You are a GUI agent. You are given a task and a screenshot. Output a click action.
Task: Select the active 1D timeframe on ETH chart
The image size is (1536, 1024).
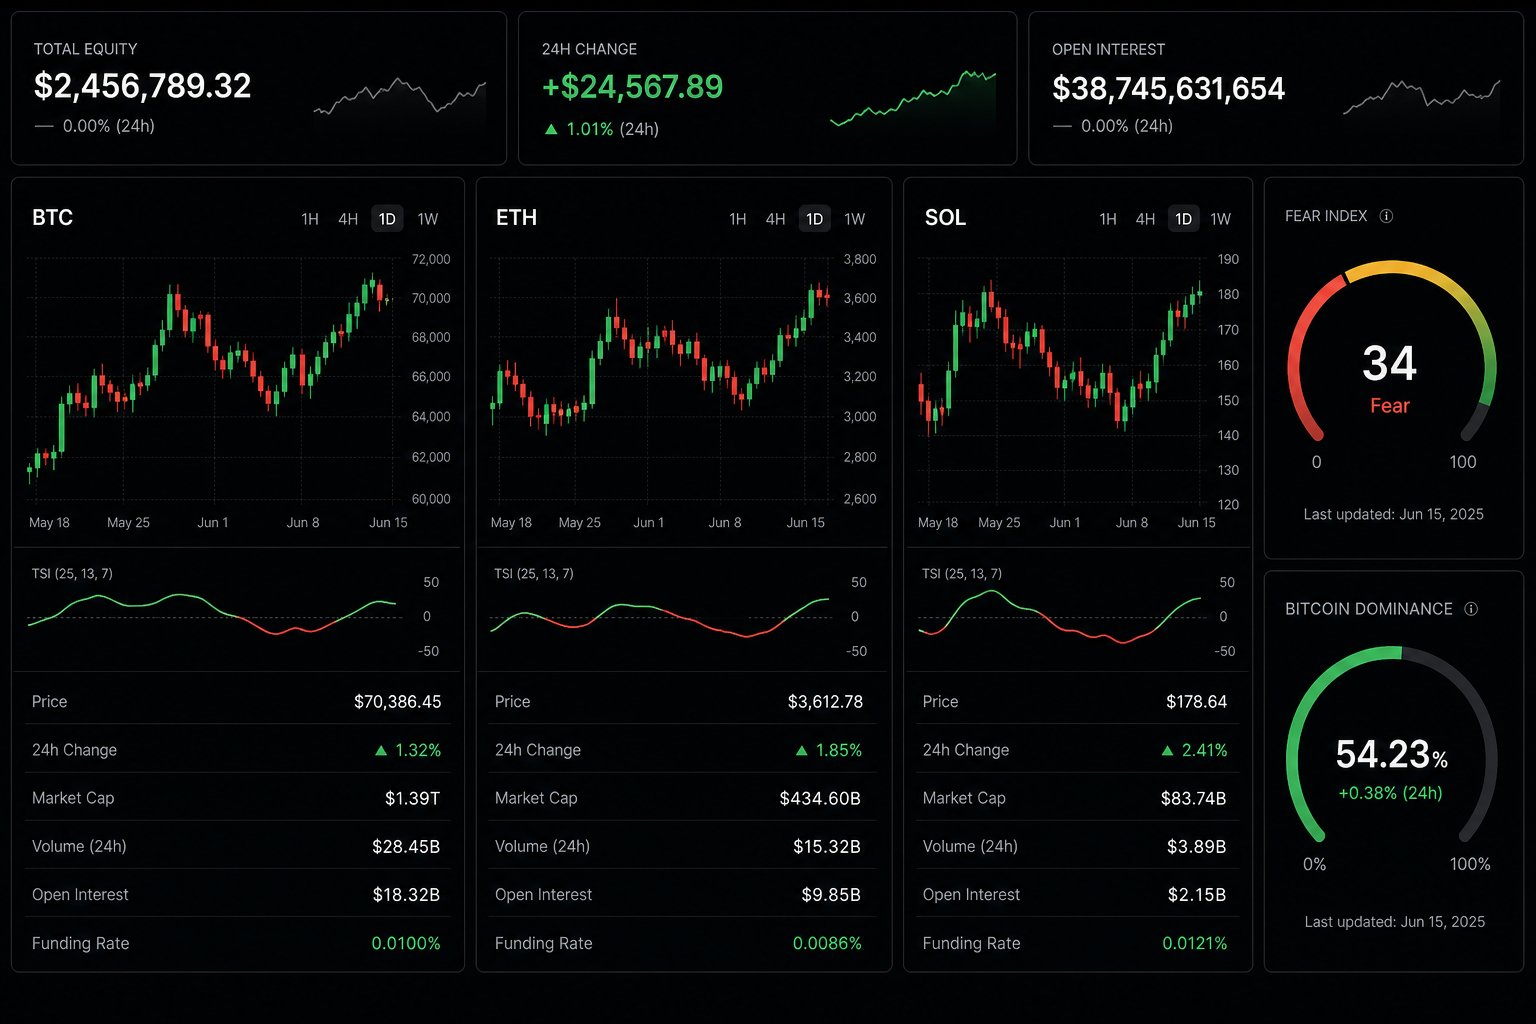point(815,219)
